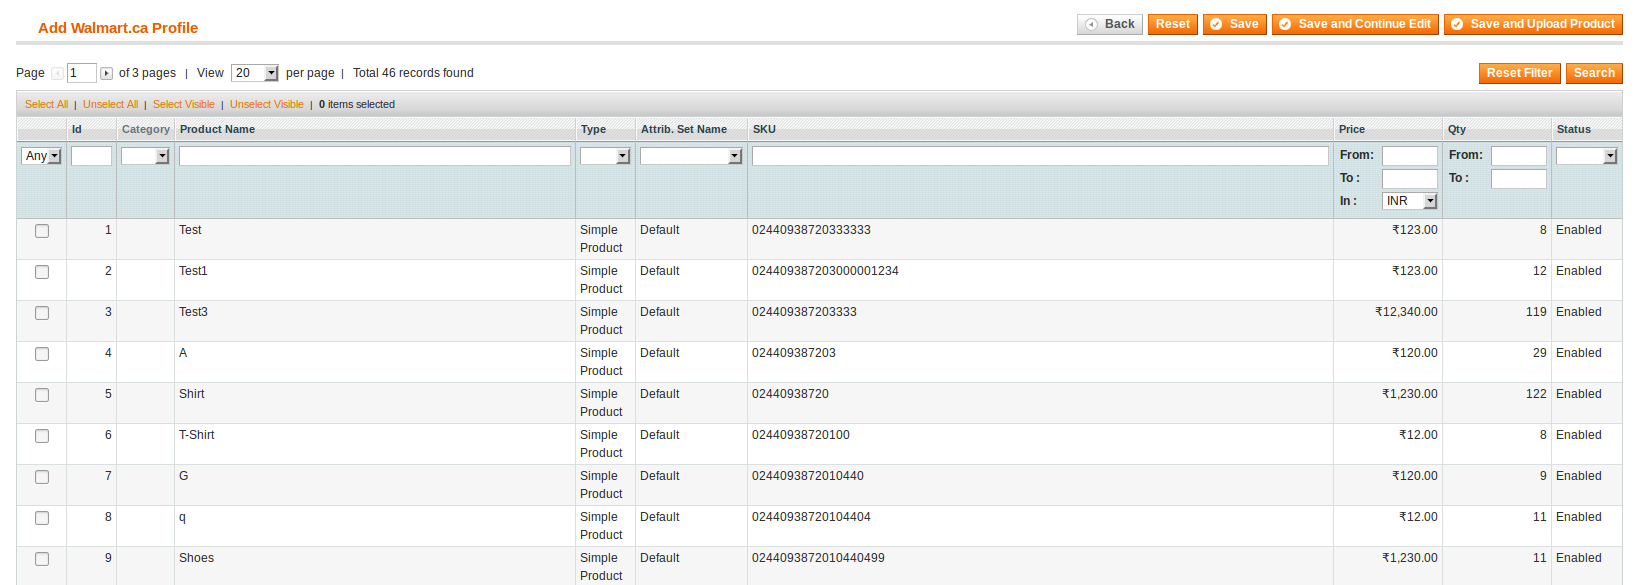The height and width of the screenshot is (585, 1650).
Task: Click the Price To input field
Action: click(x=1410, y=179)
